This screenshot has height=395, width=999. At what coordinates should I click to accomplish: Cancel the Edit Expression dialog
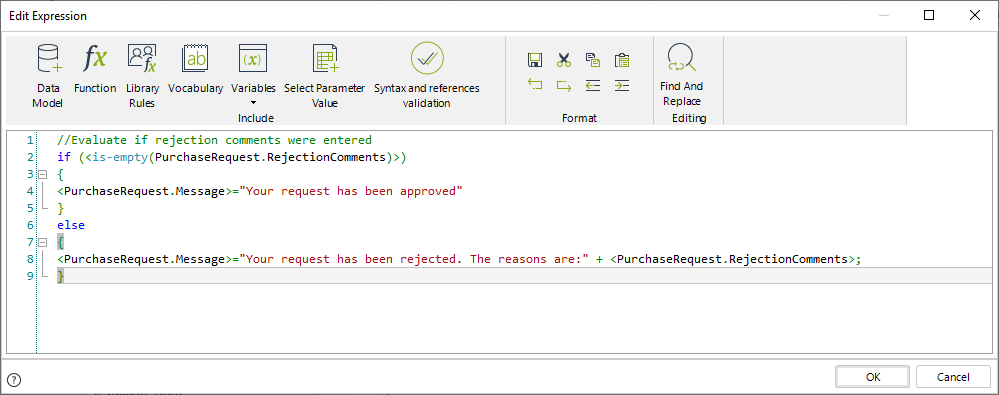tap(953, 377)
